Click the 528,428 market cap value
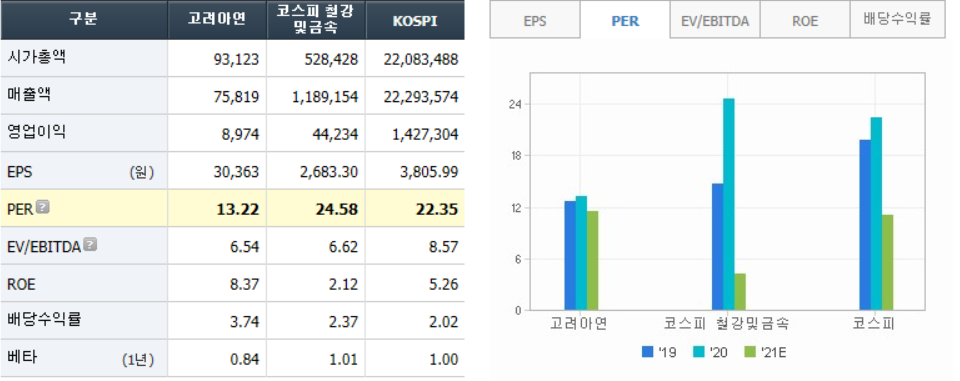Image resolution: width=960 pixels, height=381 pixels. click(x=331, y=59)
